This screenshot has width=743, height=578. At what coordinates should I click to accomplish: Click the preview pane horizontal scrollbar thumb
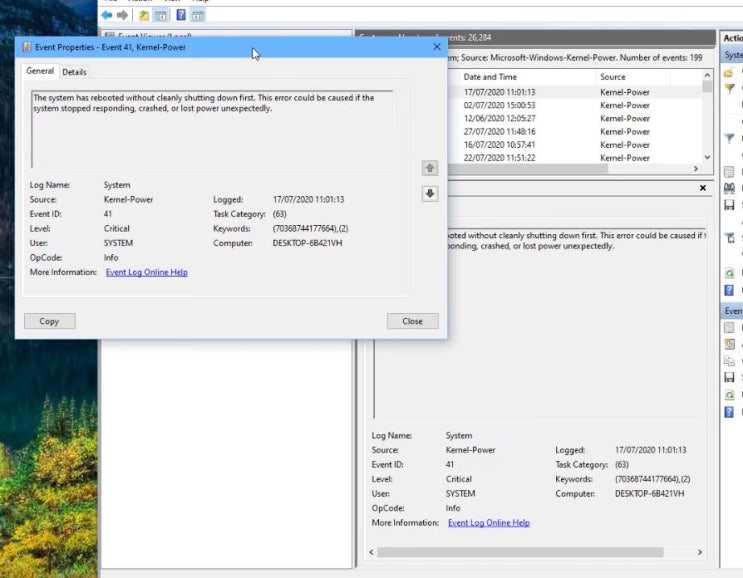[x=520, y=552]
